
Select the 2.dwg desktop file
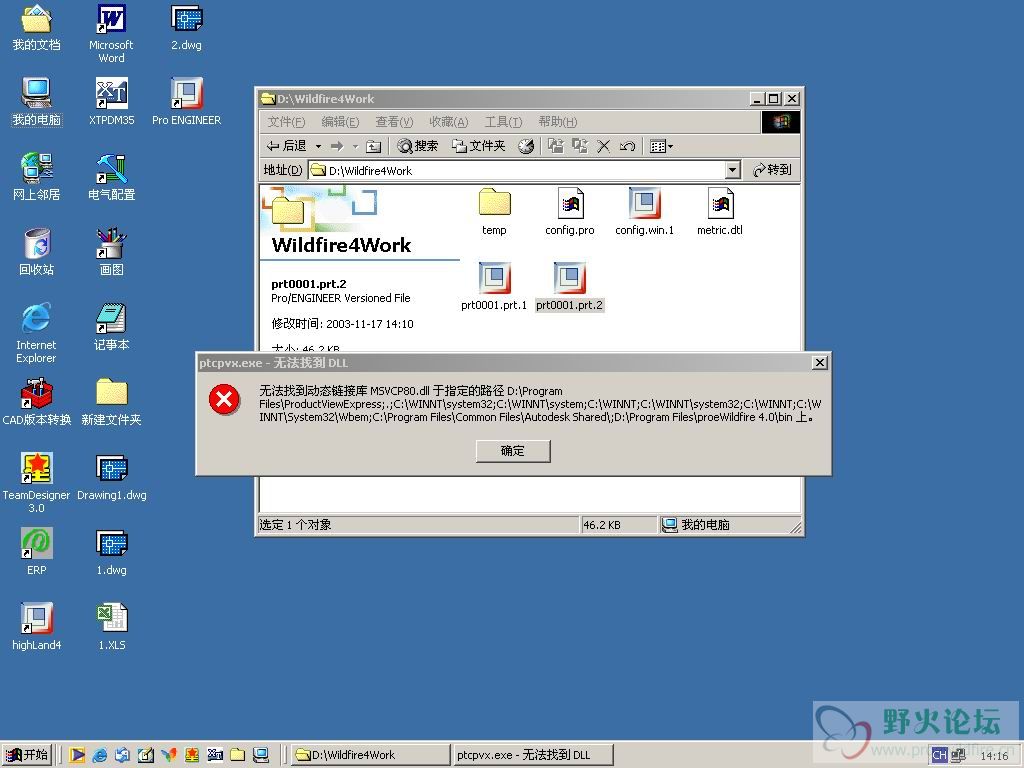187,27
